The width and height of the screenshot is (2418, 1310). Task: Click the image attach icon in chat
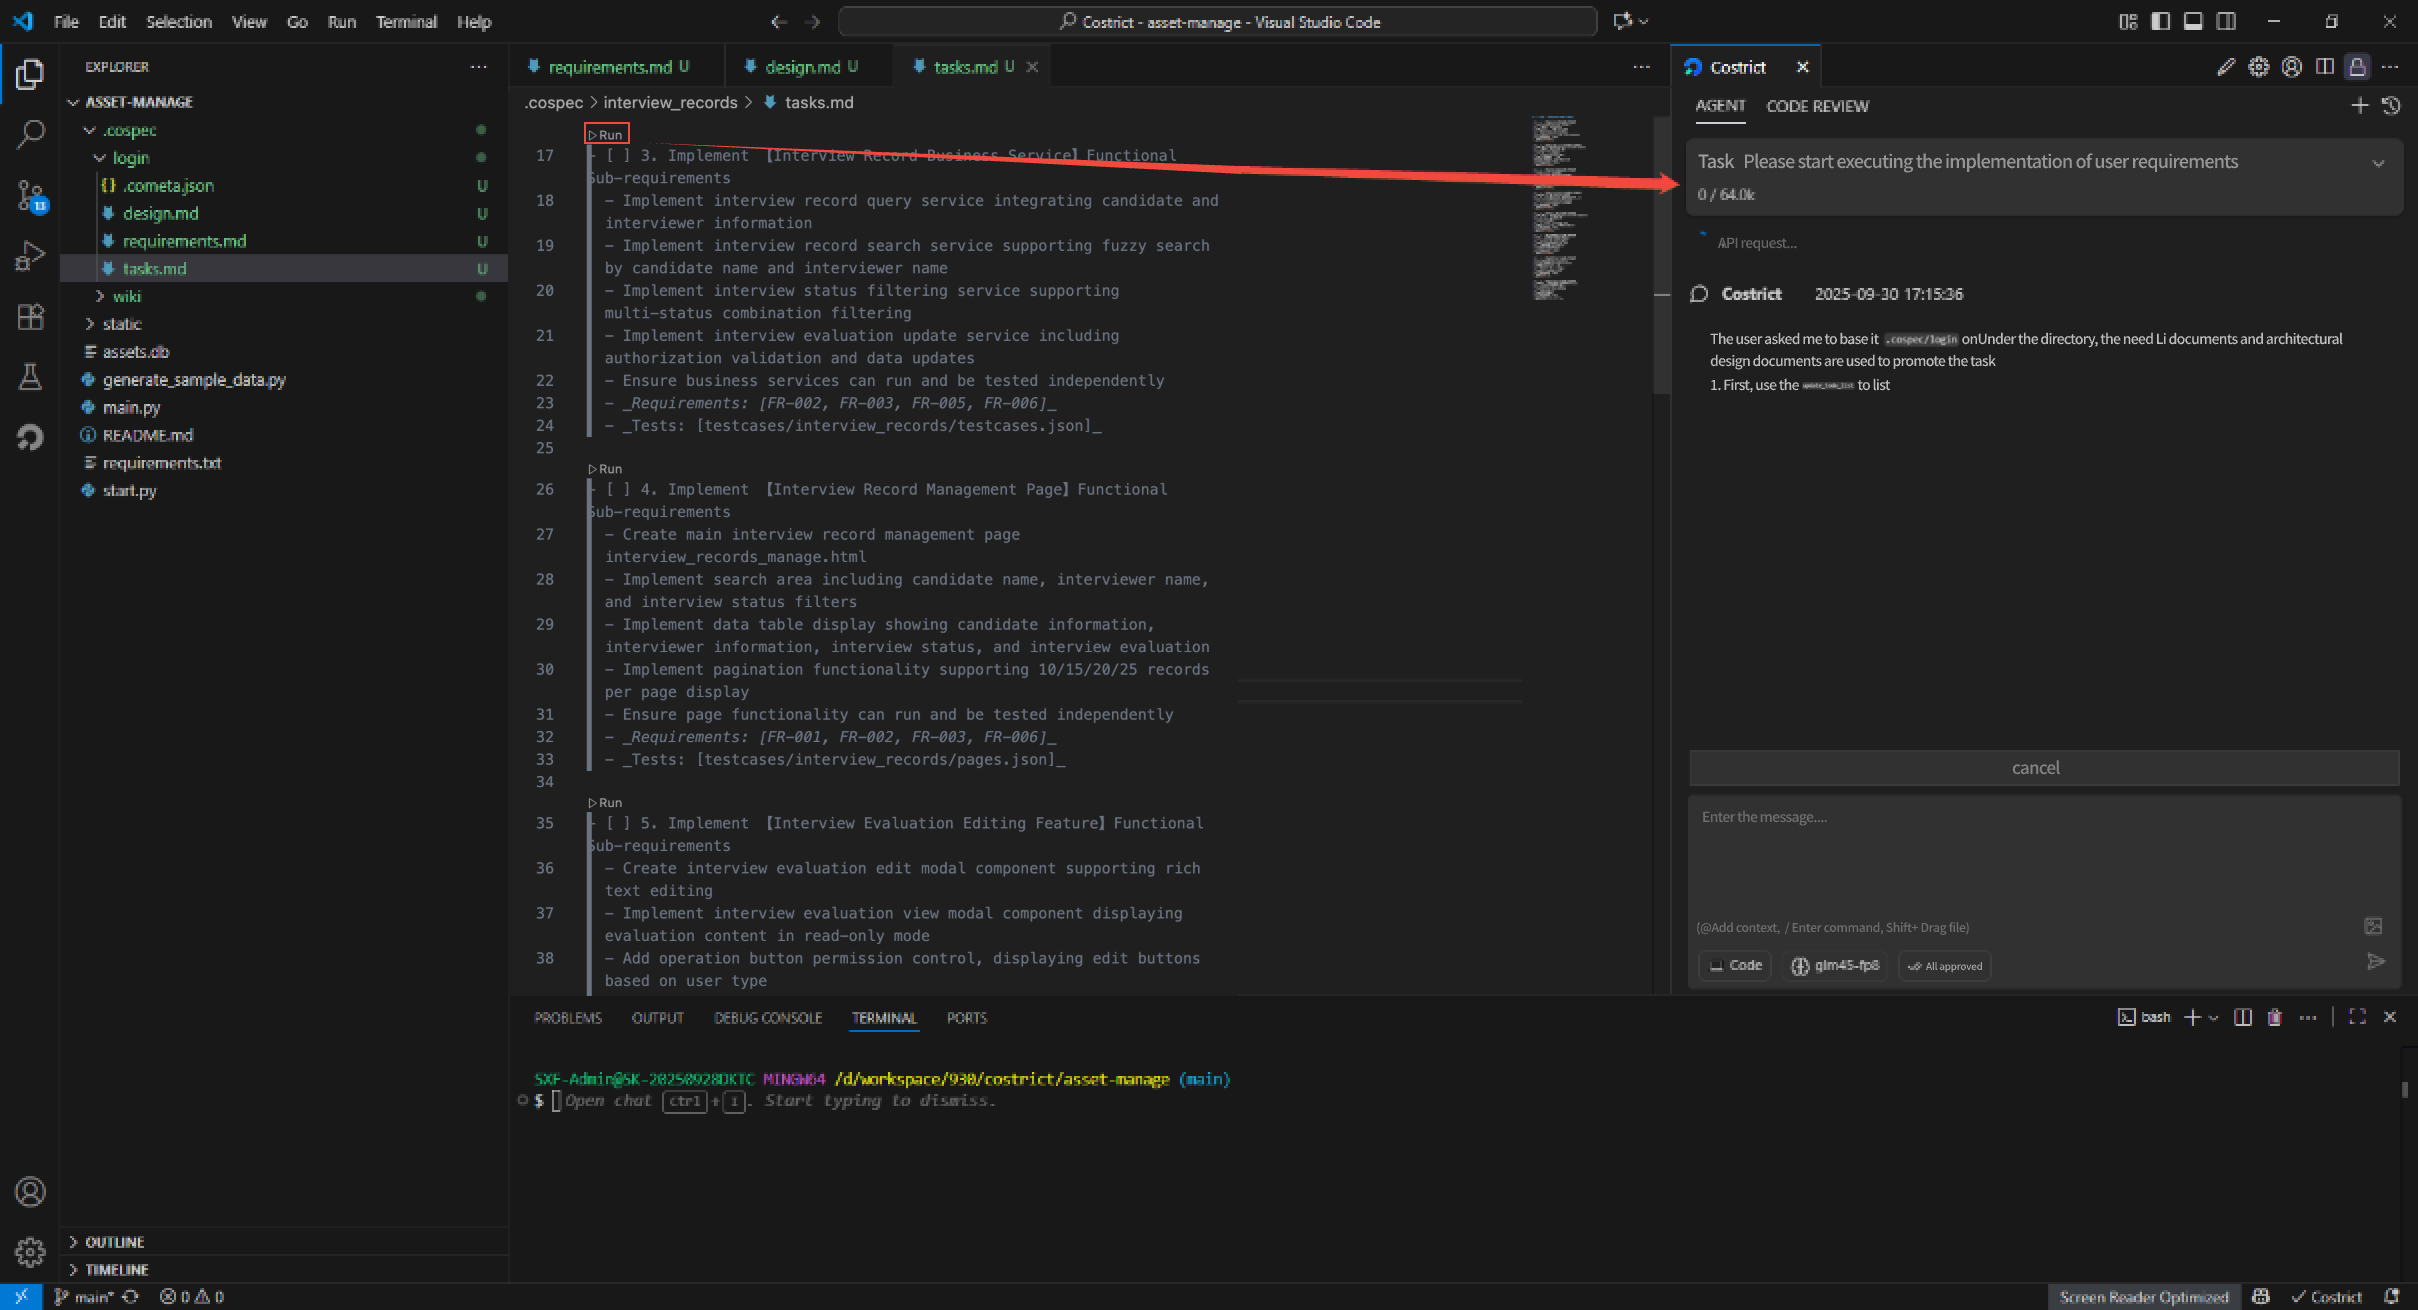tap(2372, 926)
